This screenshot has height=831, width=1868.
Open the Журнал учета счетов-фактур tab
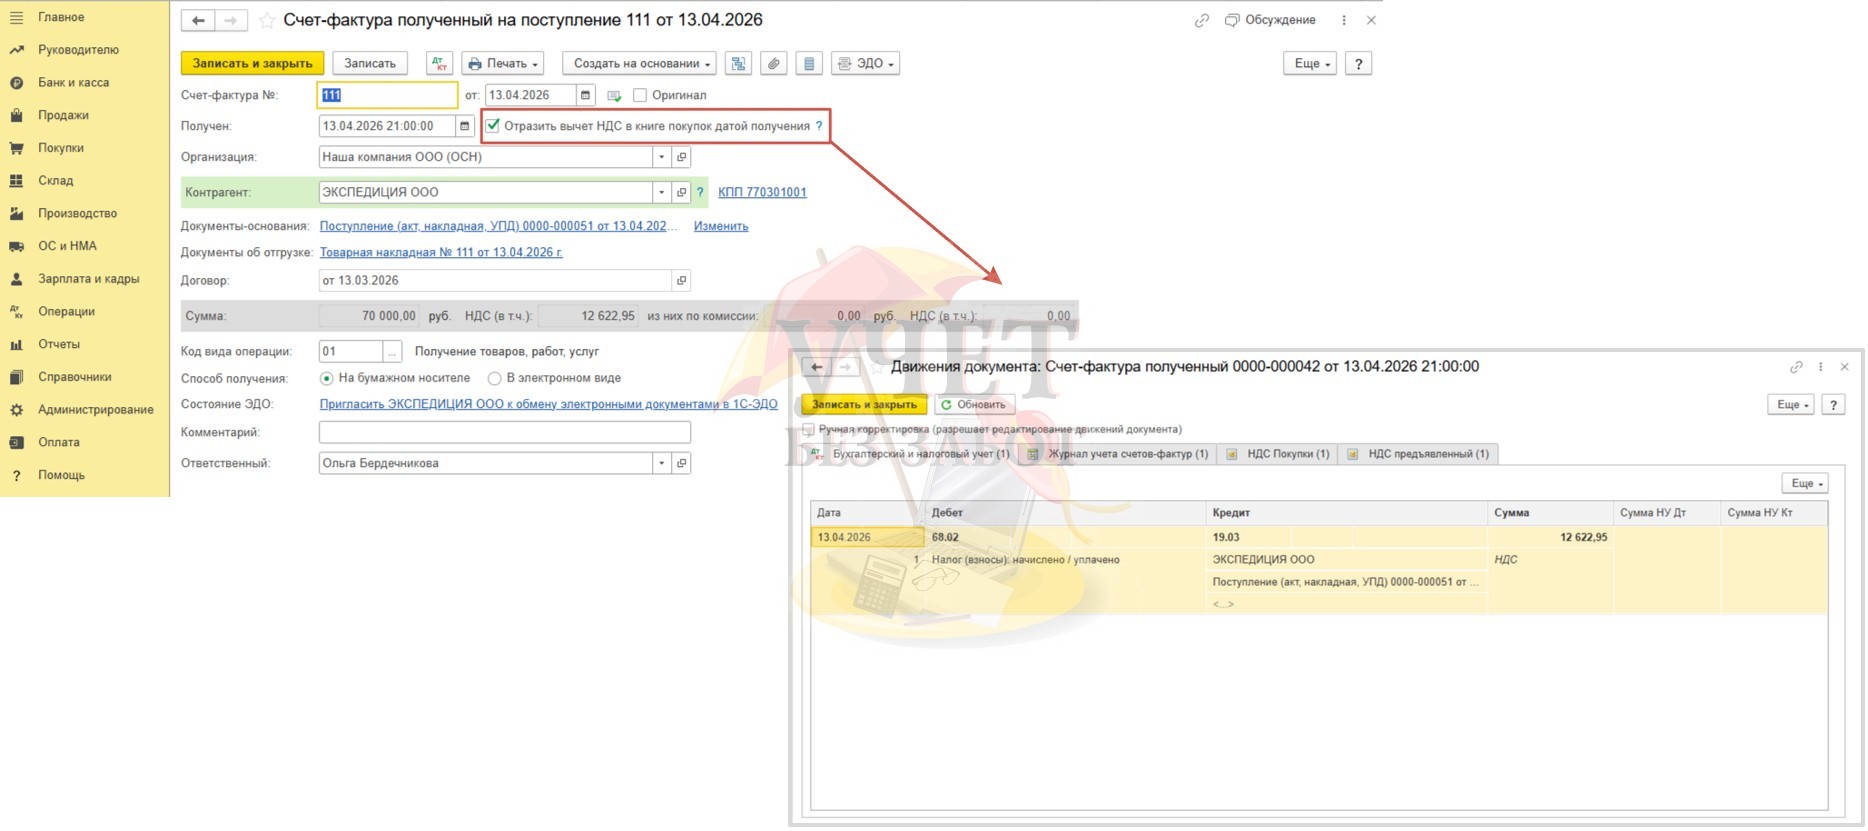[x=1126, y=454]
